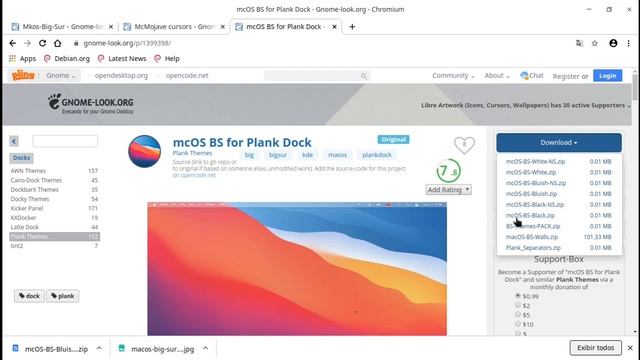Select the $0.99 donation option
The width and height of the screenshot is (640, 360).
click(518, 296)
